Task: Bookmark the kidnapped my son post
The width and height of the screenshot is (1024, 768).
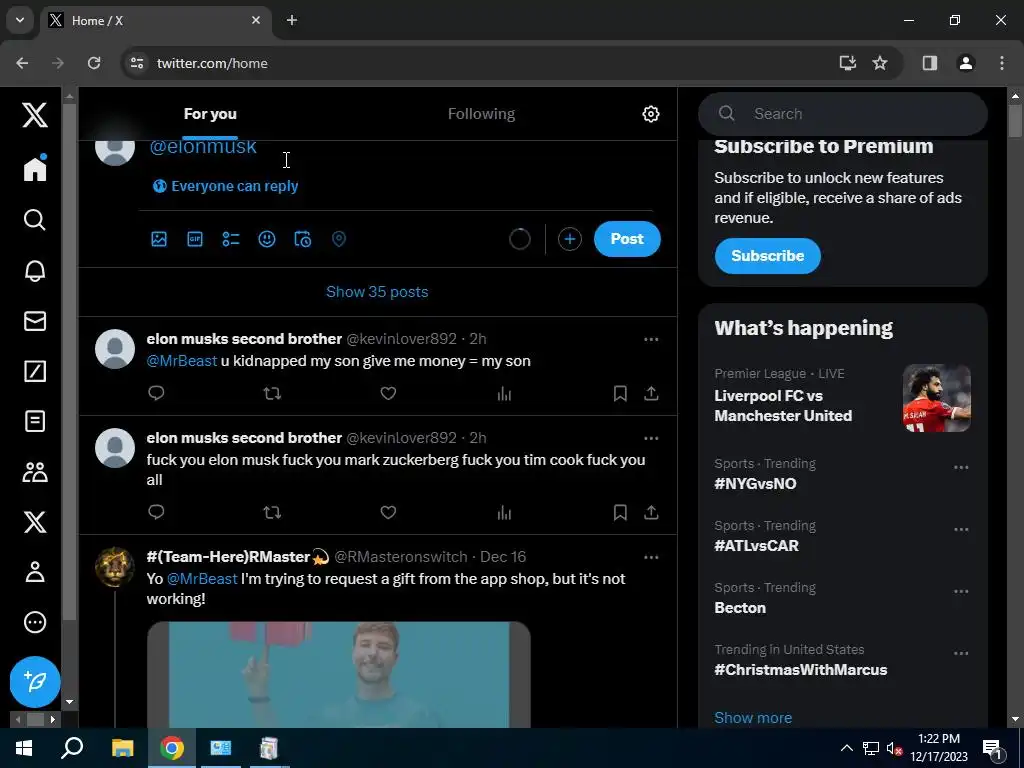Action: 620,393
